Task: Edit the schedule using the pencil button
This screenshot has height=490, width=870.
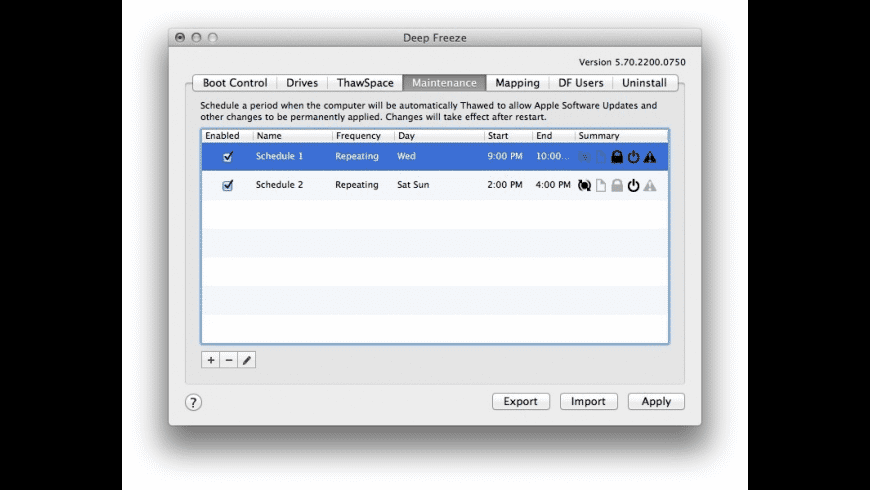Action: pos(247,360)
